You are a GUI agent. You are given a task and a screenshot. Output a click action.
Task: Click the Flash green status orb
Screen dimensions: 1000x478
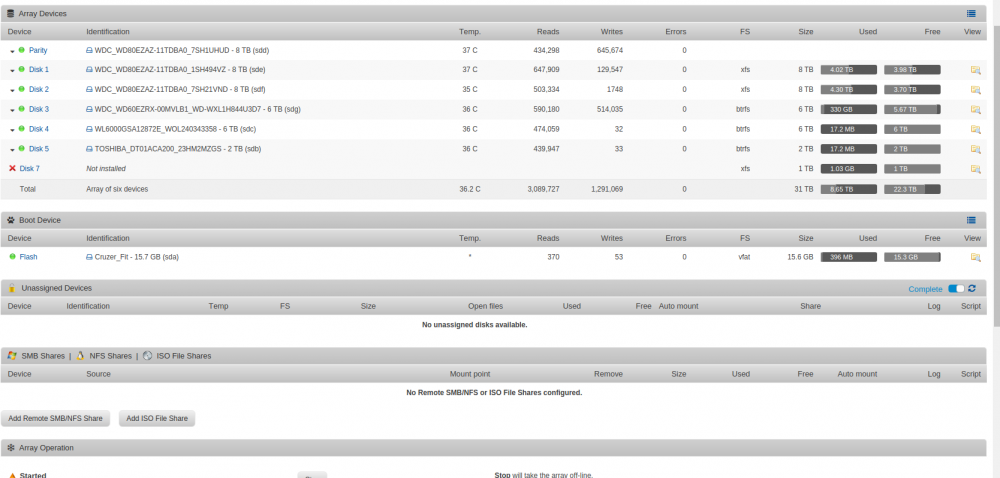coord(12,257)
